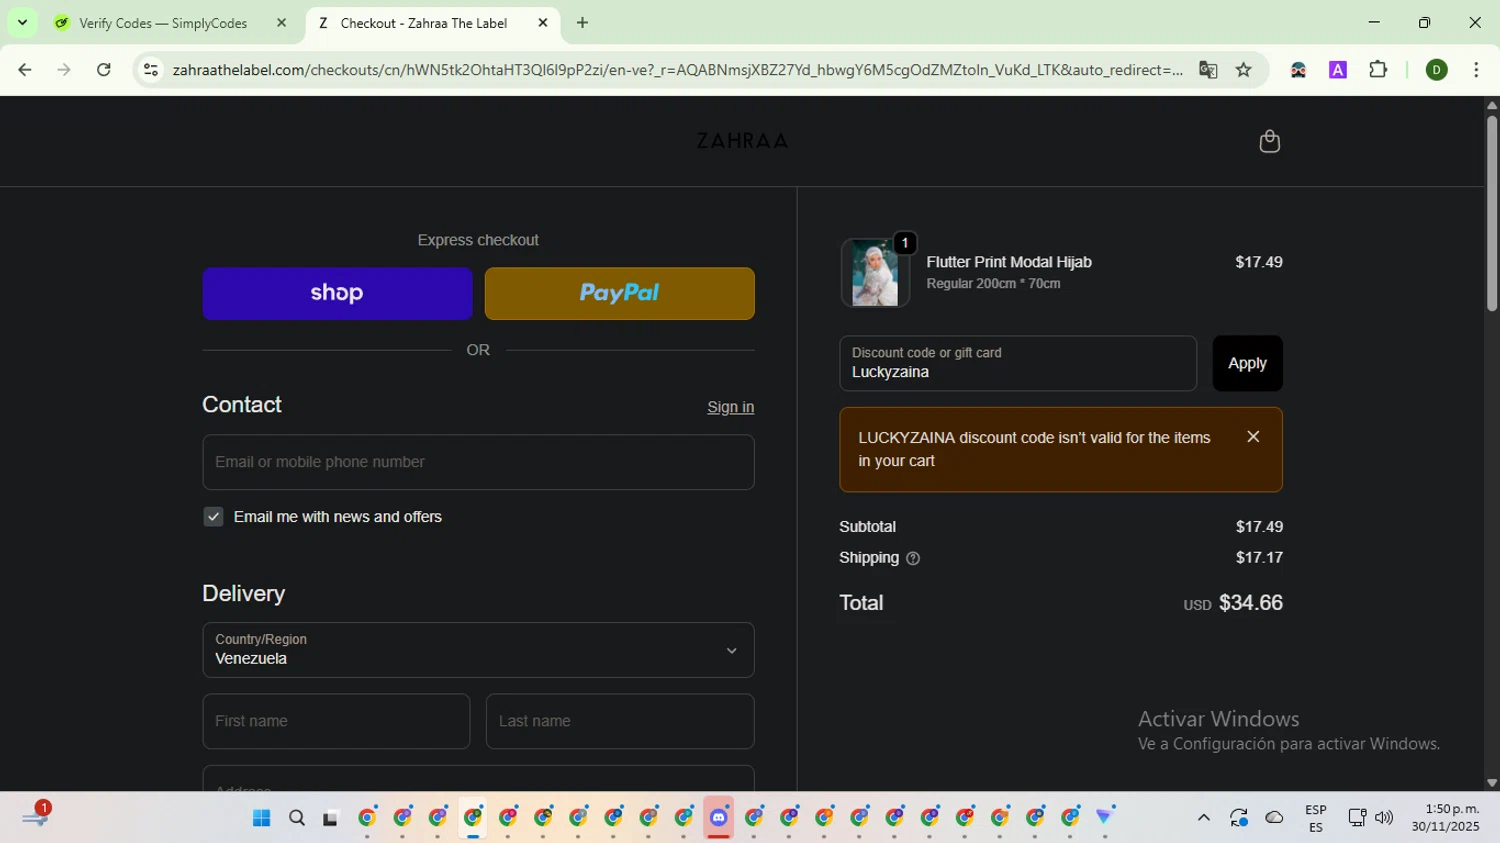Open the tab search dropdown arrow
1500x843 pixels.
[22, 22]
